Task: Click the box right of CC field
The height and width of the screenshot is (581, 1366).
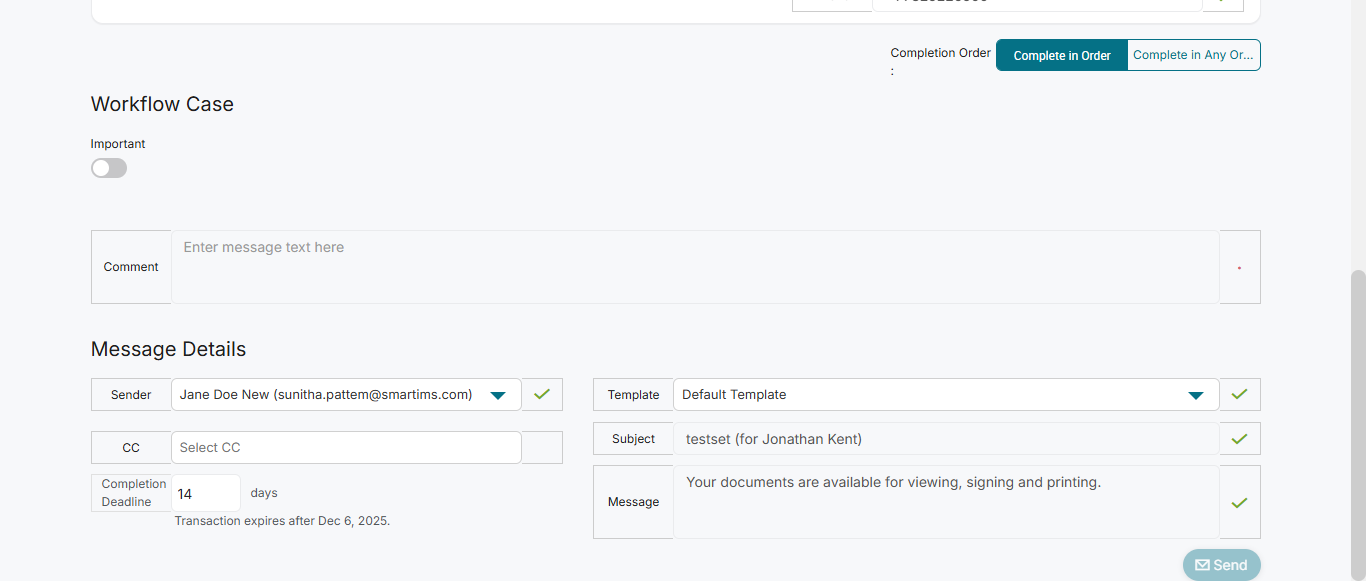Action: 542,448
